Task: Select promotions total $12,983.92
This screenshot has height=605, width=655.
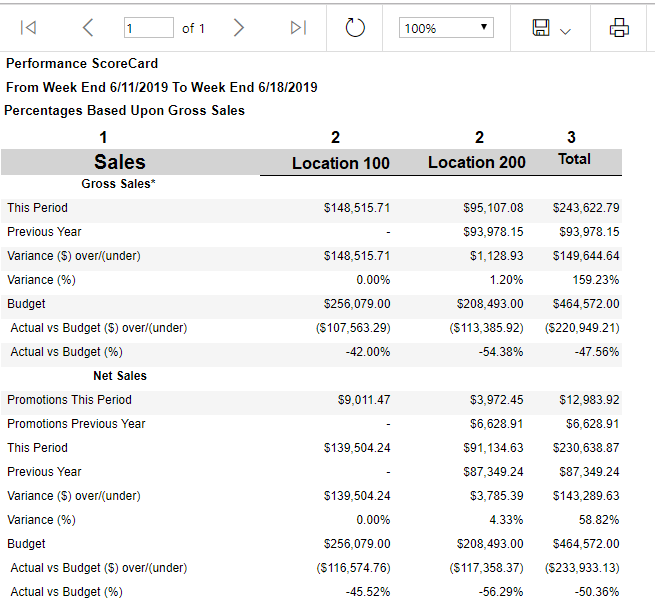Action: 589,400
